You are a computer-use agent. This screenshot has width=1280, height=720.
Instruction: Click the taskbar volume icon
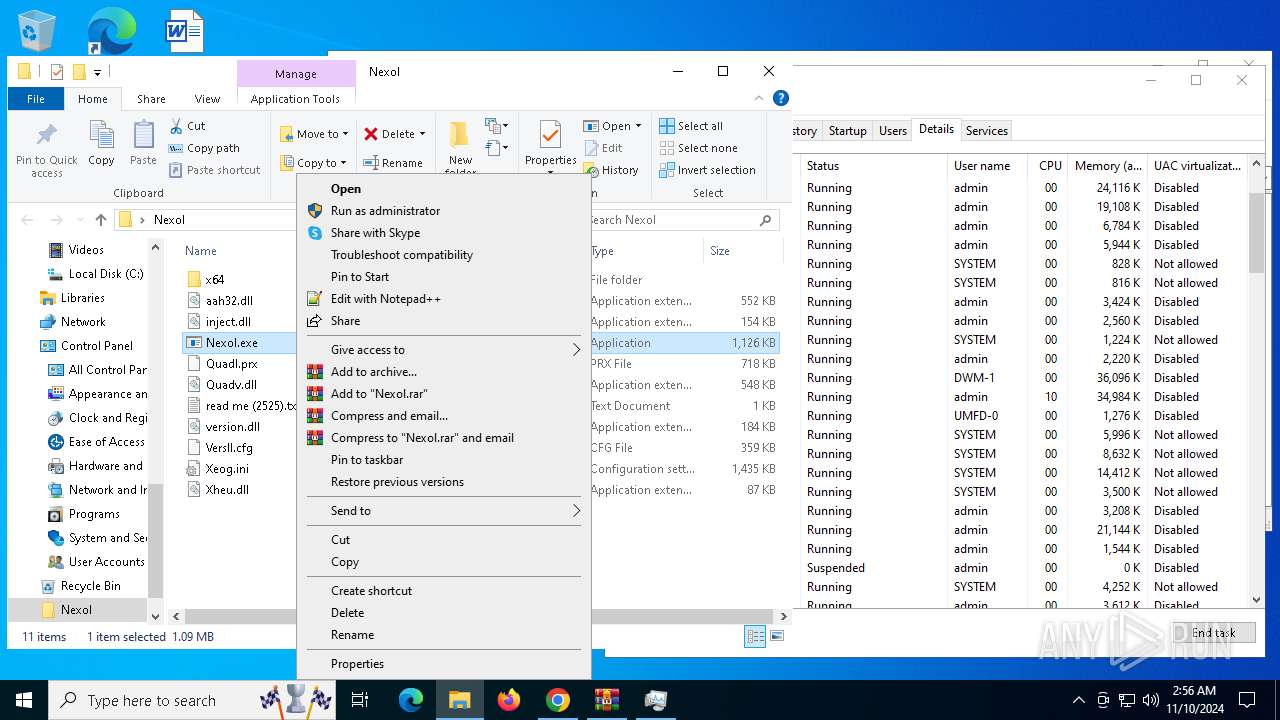(x=1150, y=700)
